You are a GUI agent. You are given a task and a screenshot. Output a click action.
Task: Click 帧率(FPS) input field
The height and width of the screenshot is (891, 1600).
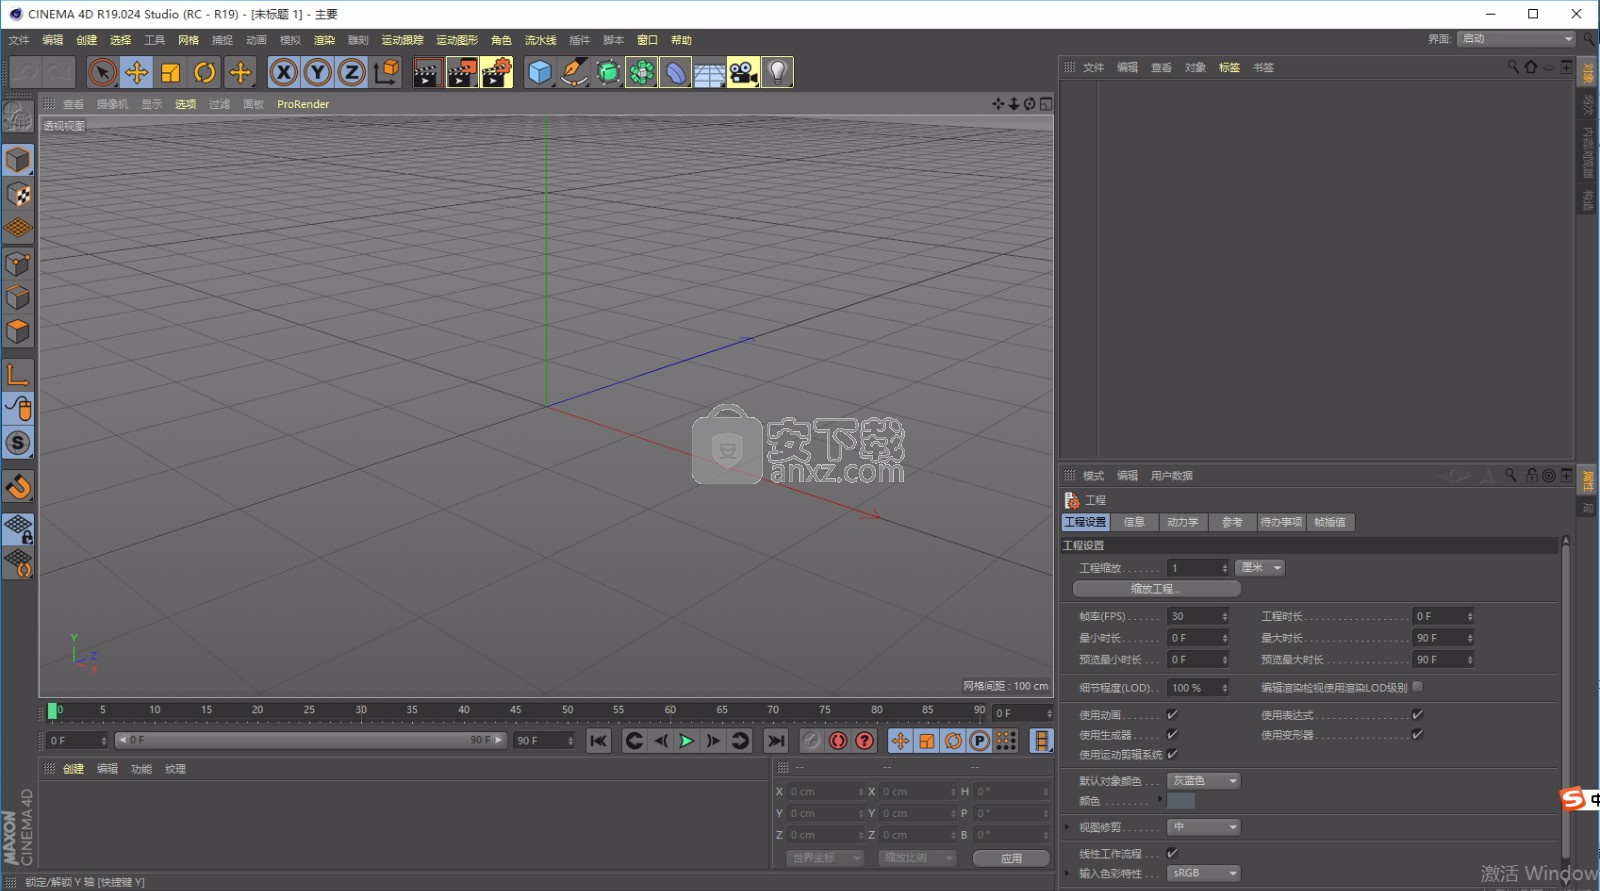pos(1197,617)
